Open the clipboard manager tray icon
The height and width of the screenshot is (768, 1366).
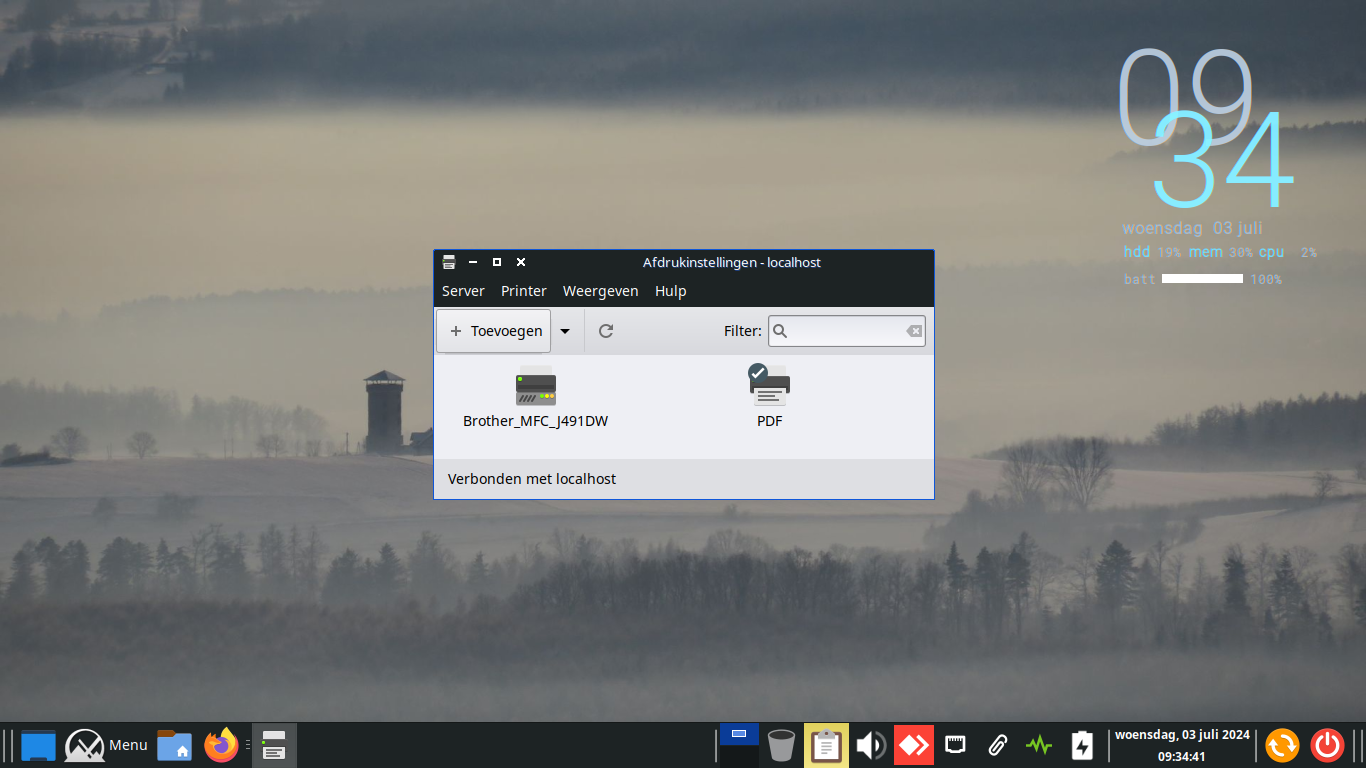click(x=826, y=745)
